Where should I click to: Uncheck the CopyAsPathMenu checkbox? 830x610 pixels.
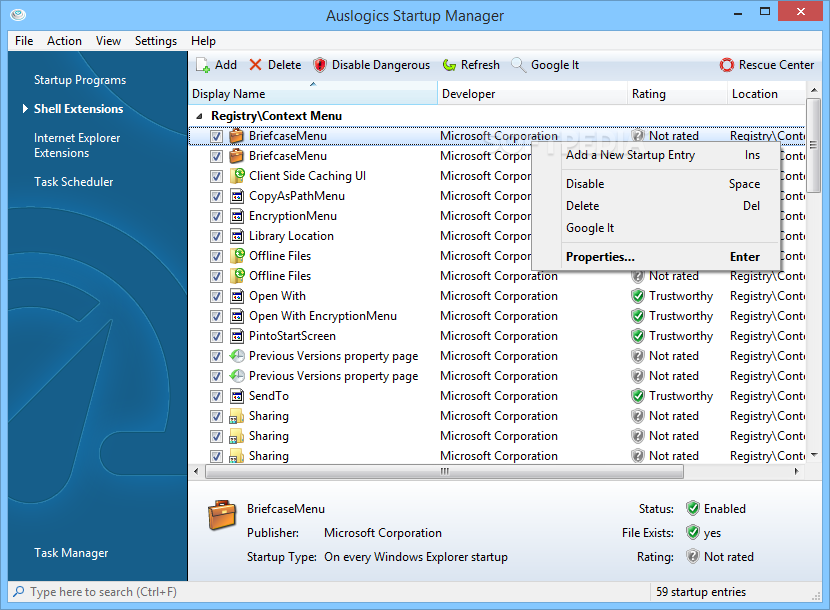(216, 196)
